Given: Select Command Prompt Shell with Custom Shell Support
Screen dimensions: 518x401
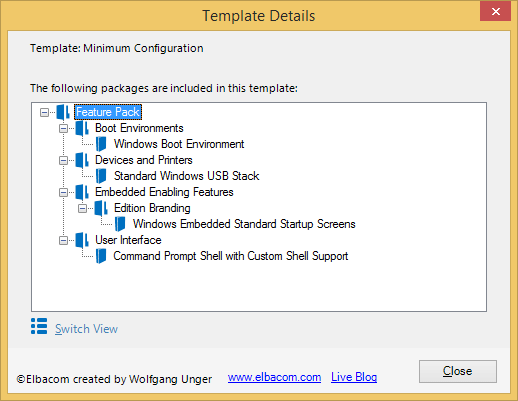Looking at the screenshot, I should [x=231, y=256].
